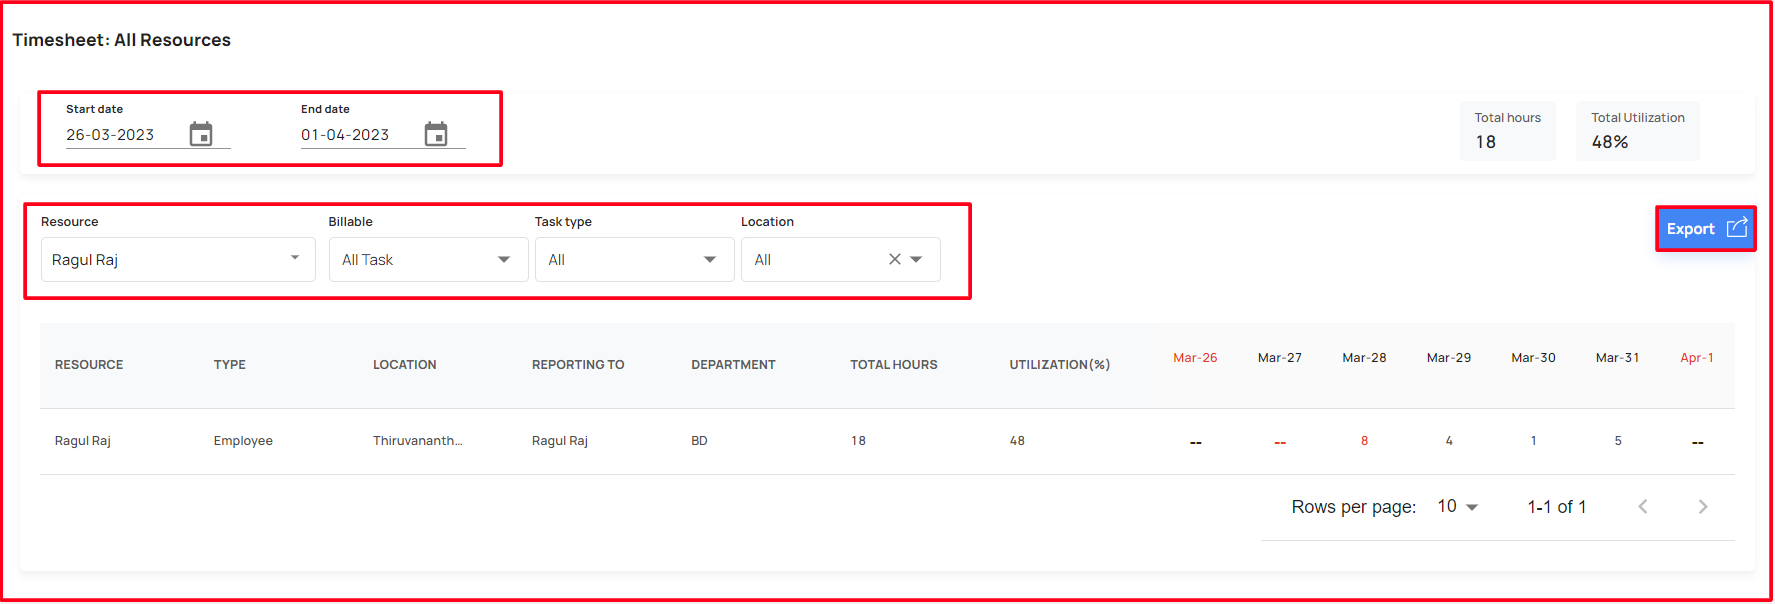Click the Ragul Raj resource name cell
This screenshot has height=604, width=1775.
tap(83, 441)
